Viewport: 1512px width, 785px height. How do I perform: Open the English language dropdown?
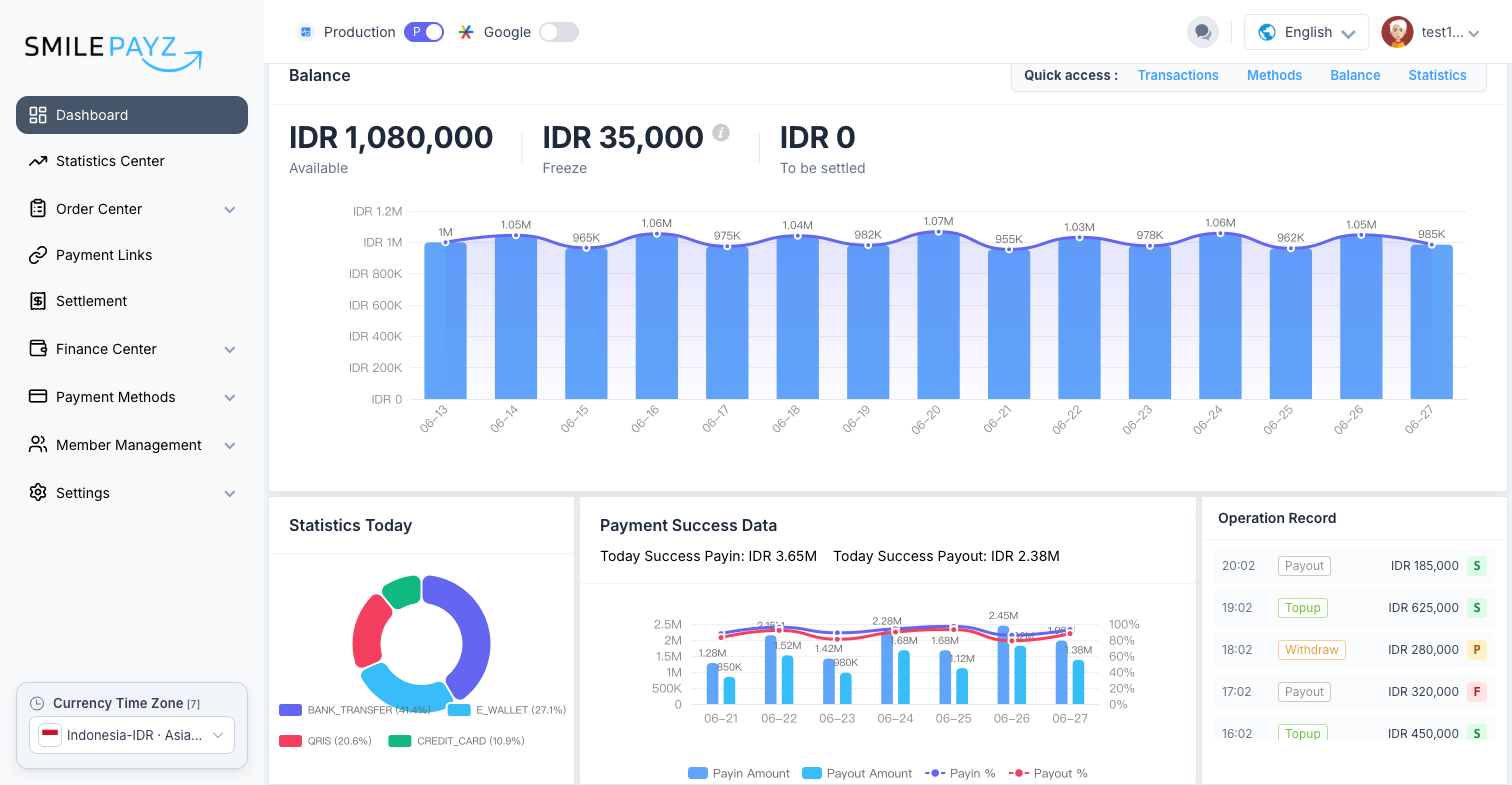pyautogui.click(x=1306, y=32)
